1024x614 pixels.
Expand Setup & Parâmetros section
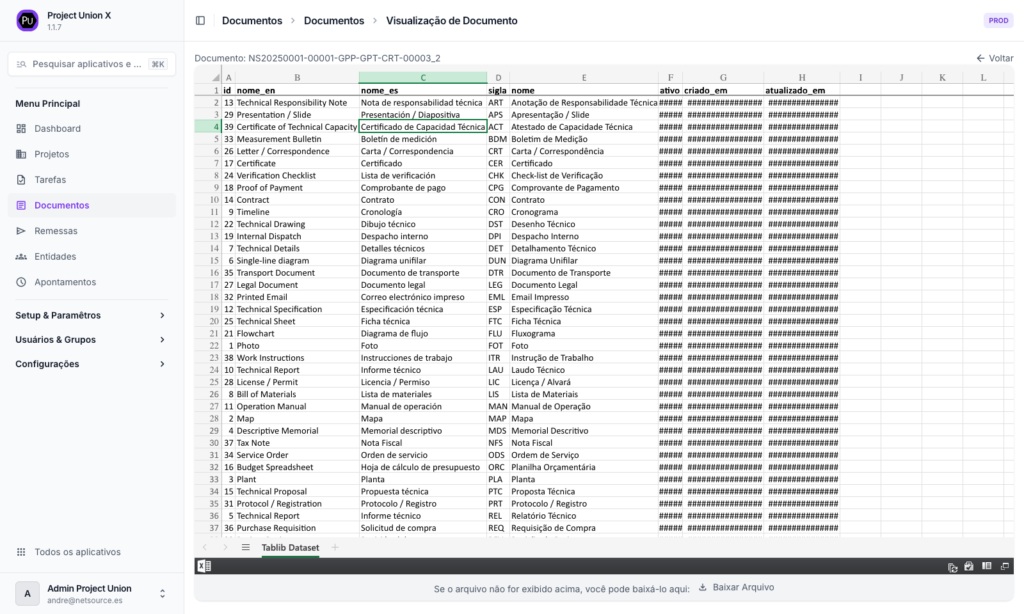[90, 315]
